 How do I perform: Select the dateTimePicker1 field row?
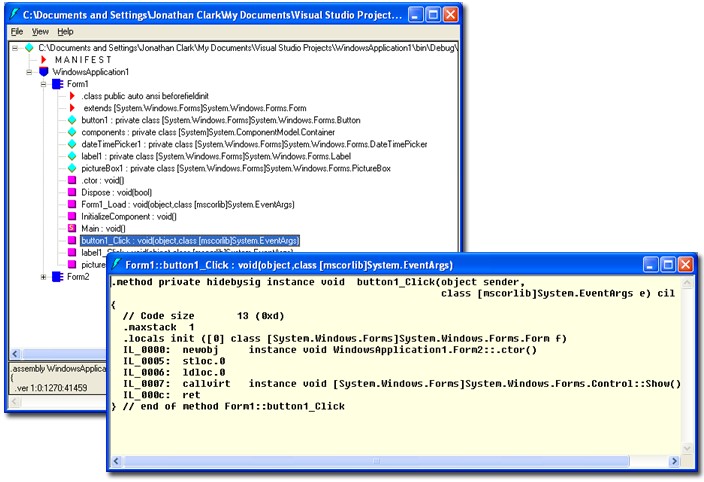click(x=254, y=145)
